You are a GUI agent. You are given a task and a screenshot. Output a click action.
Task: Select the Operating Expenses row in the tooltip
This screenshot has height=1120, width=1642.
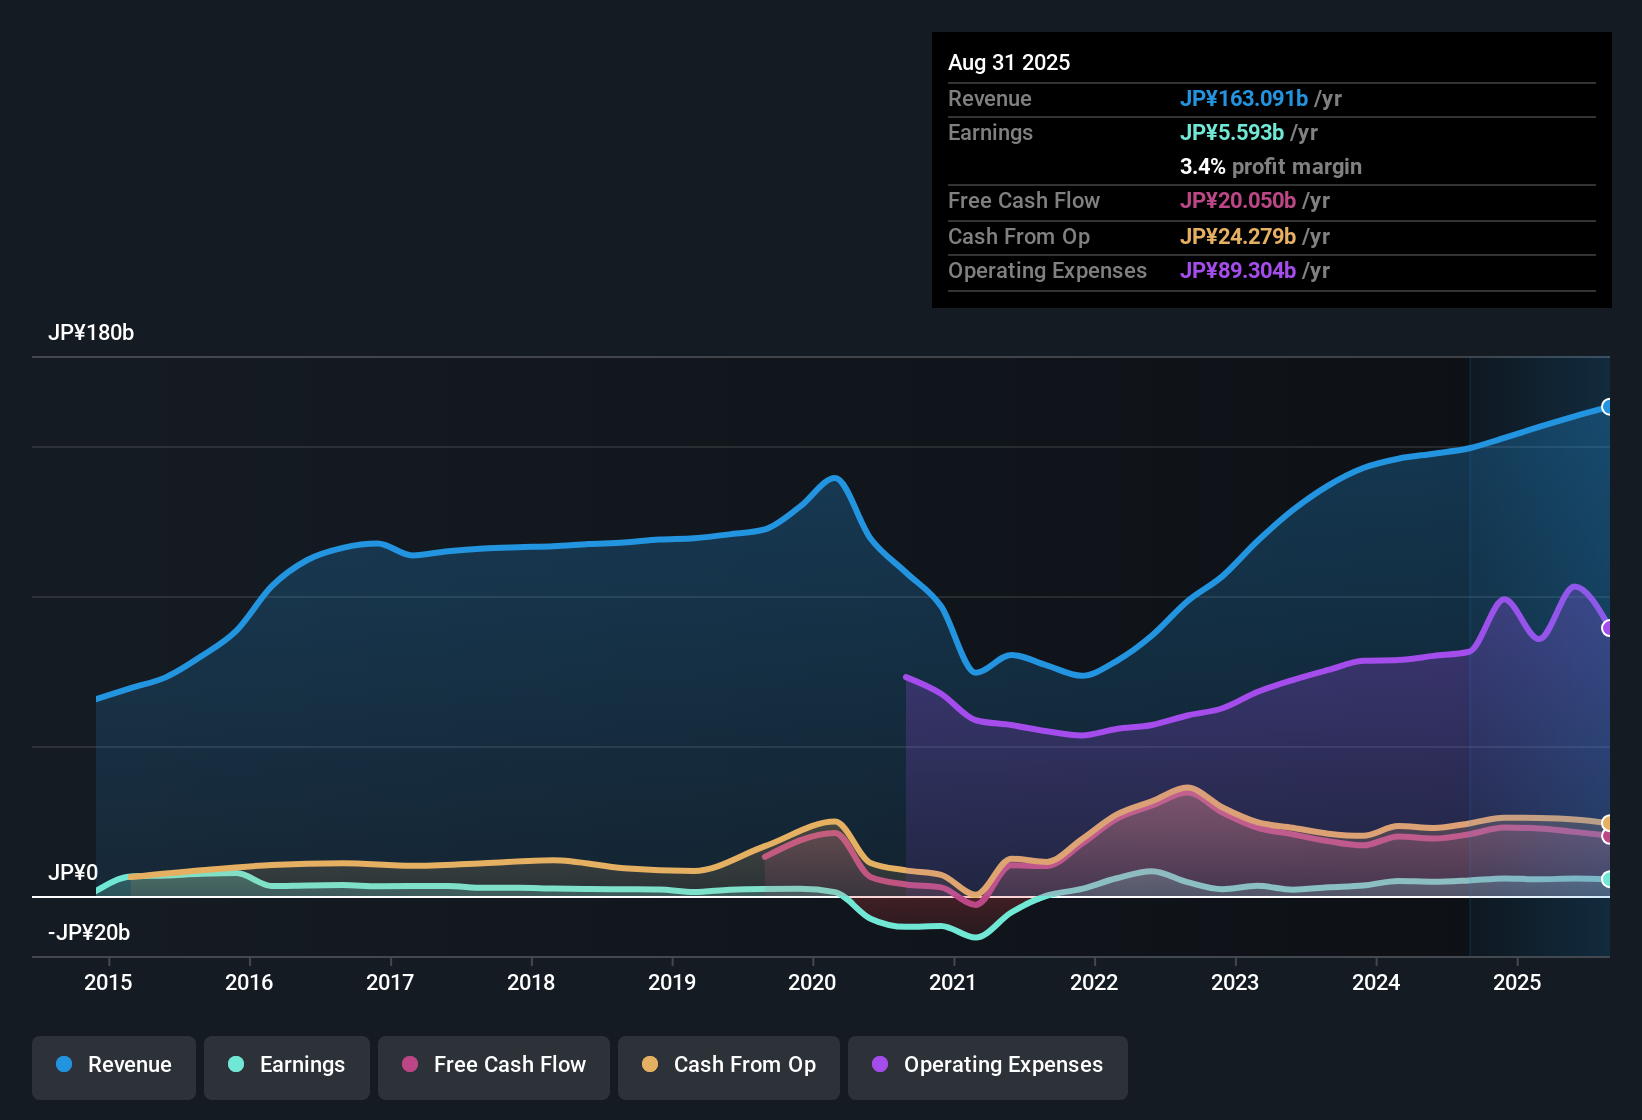click(x=1270, y=270)
